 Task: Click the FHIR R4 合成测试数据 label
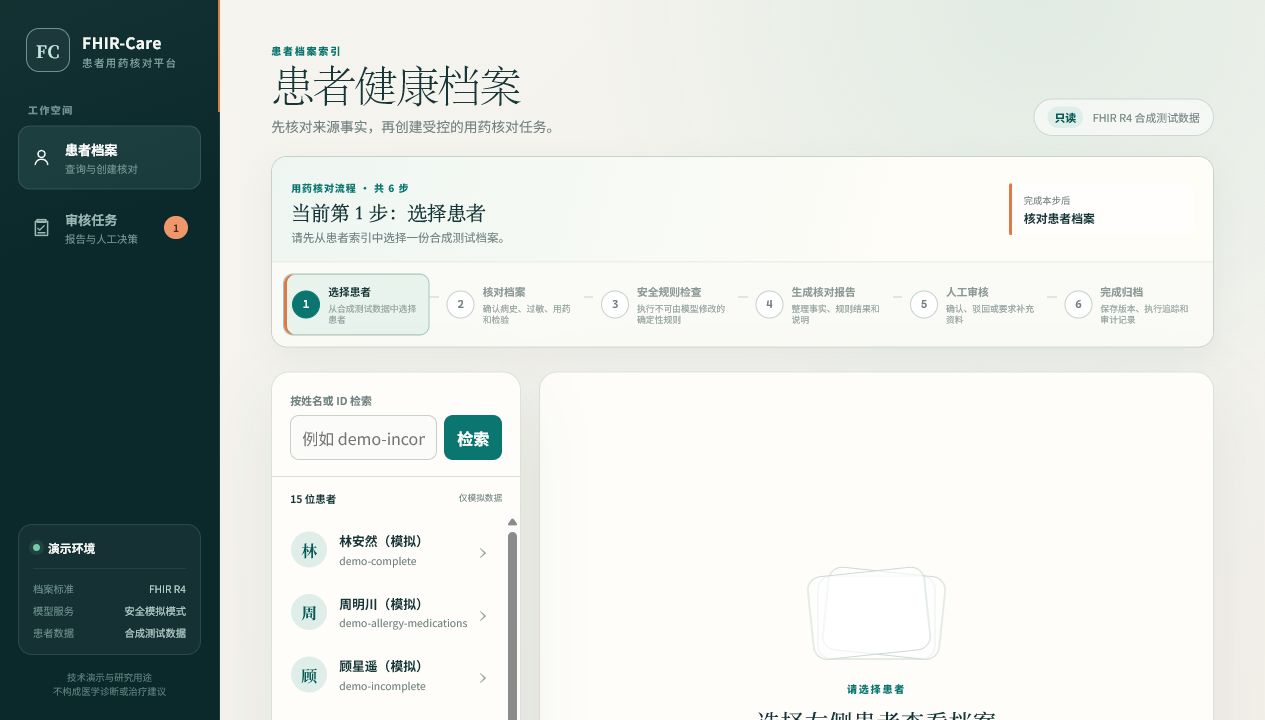point(1146,118)
